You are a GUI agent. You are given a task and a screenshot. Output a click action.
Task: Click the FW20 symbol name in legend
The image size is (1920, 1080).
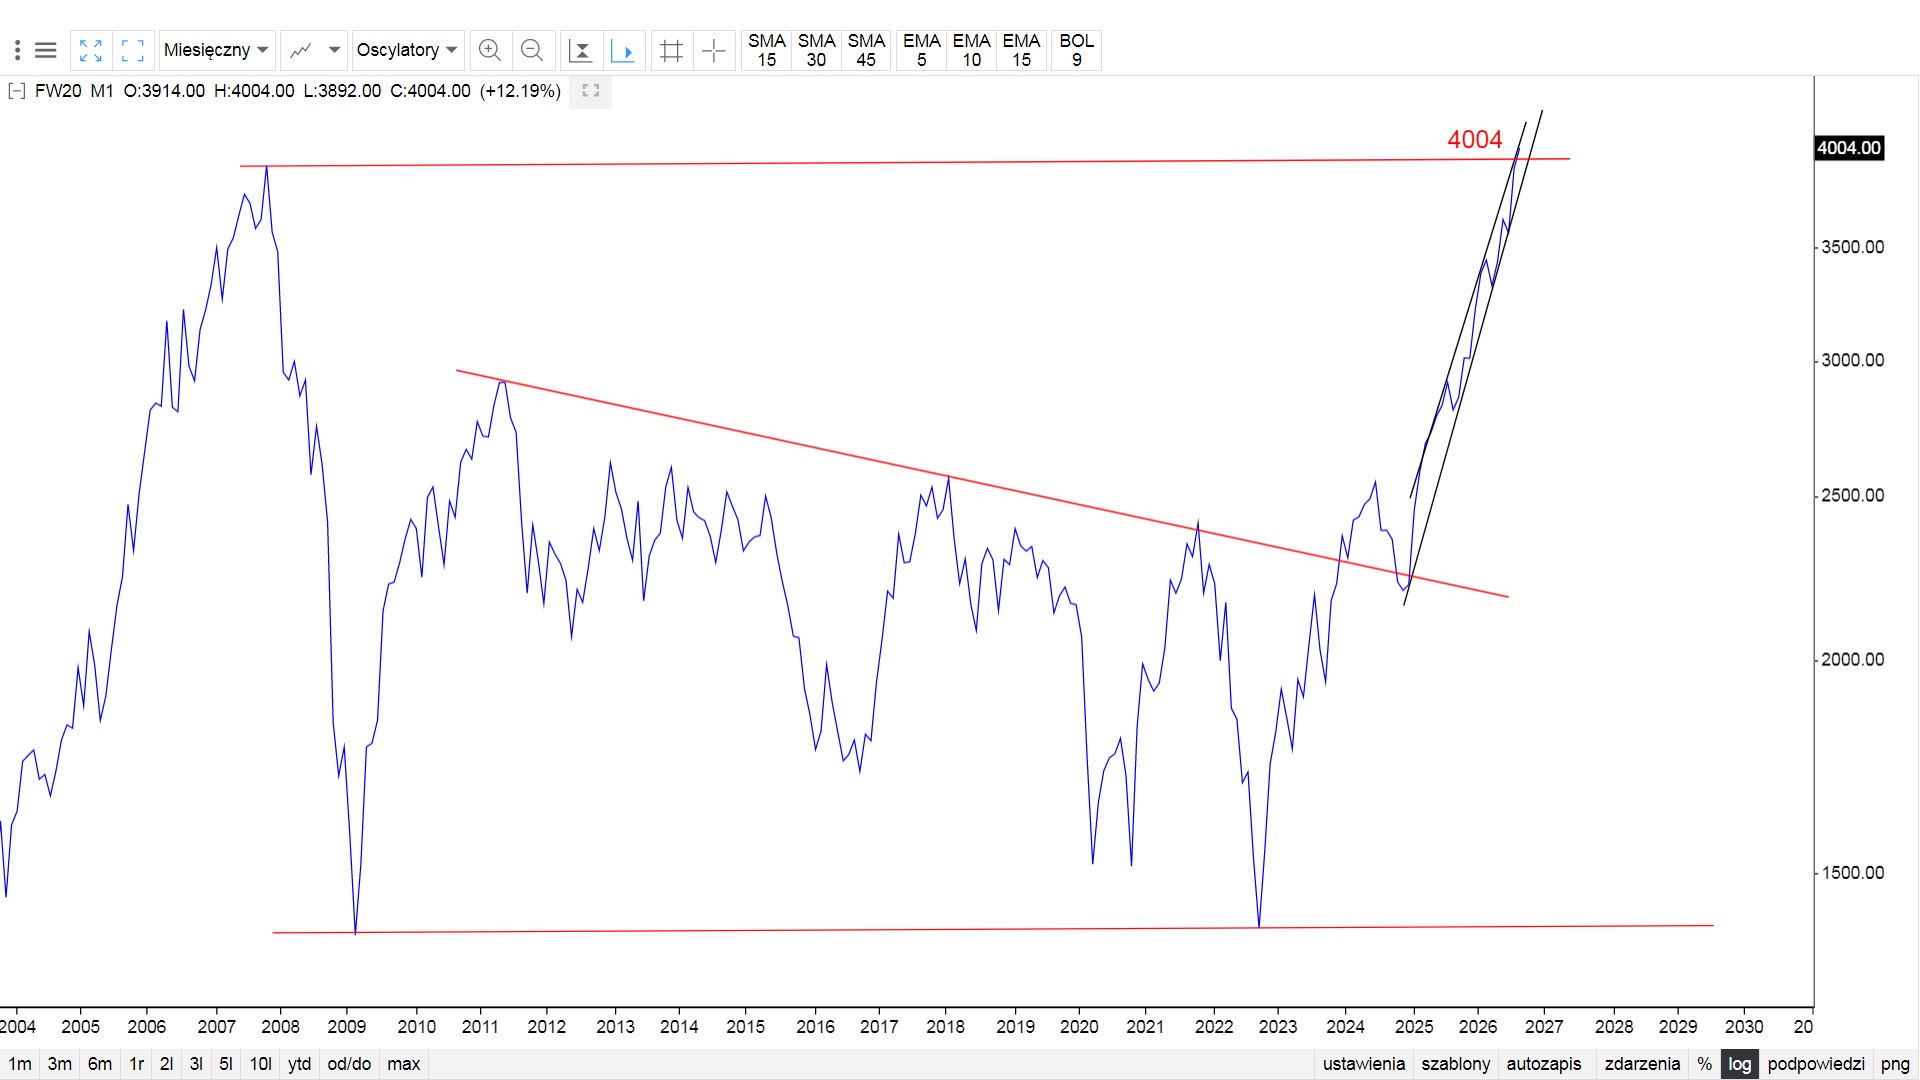coord(58,91)
